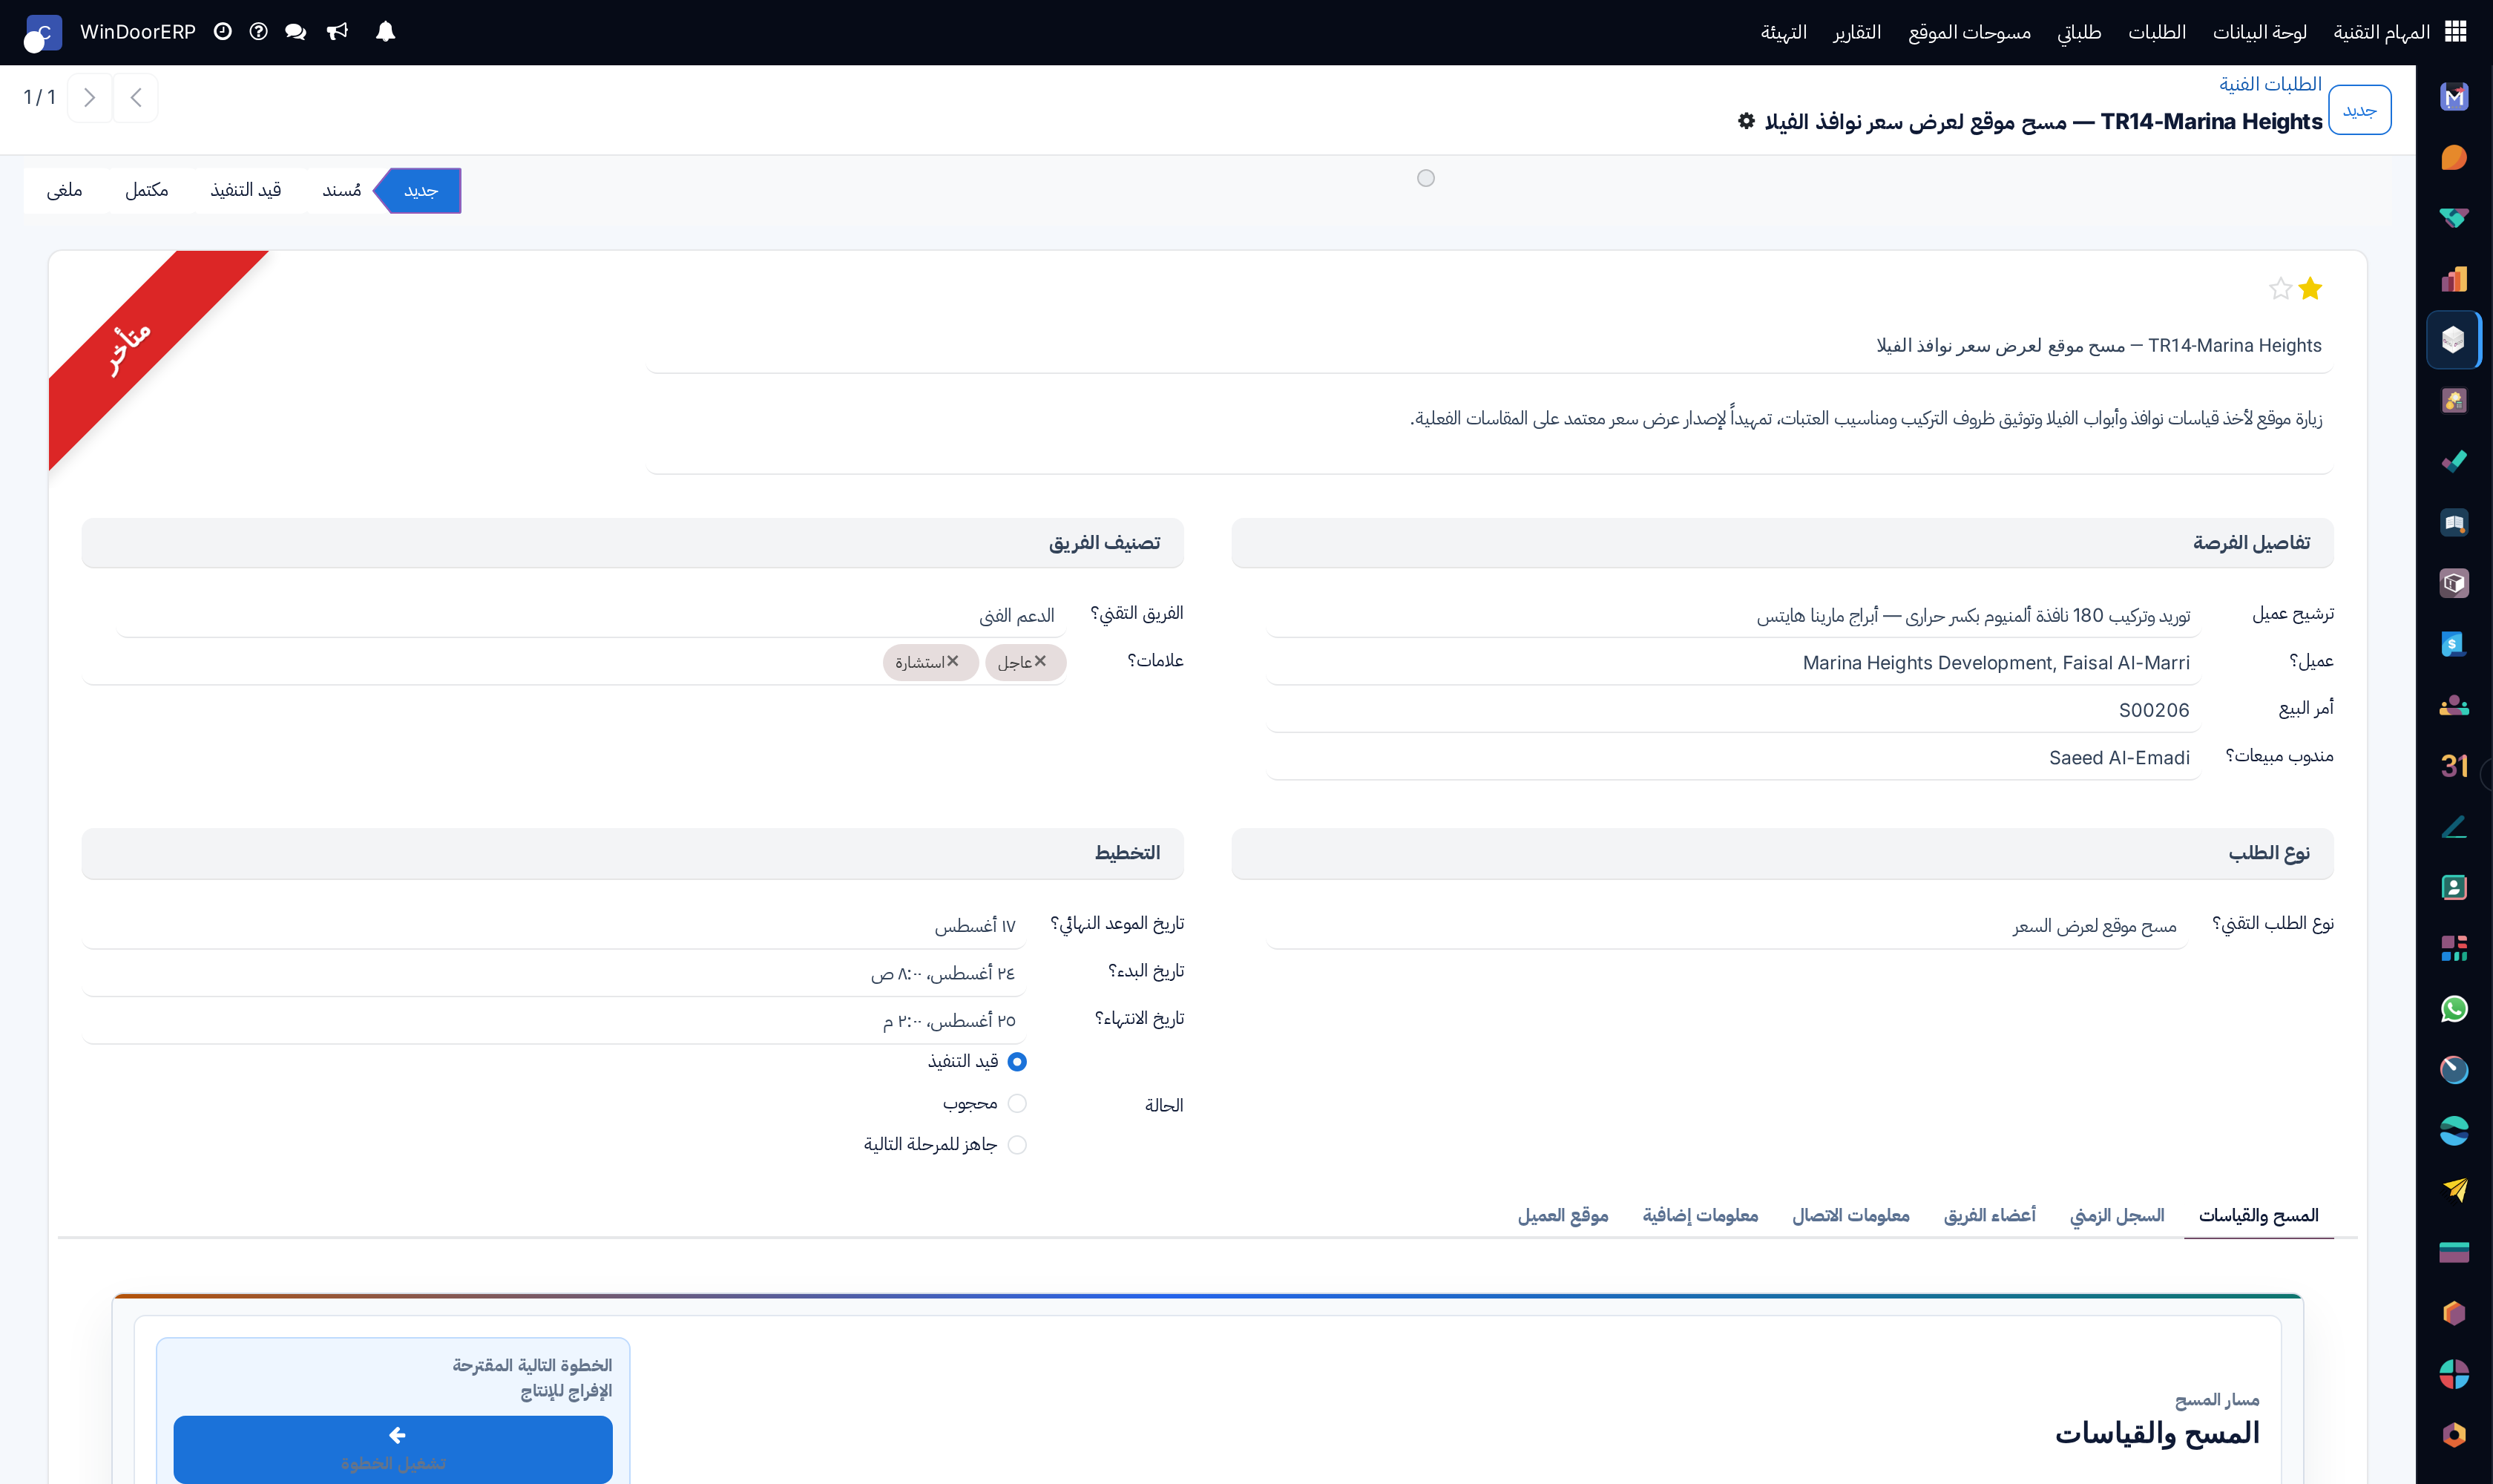The height and width of the screenshot is (1484, 2493).
Task: Open the M logo app icon
Action: click(x=2454, y=97)
